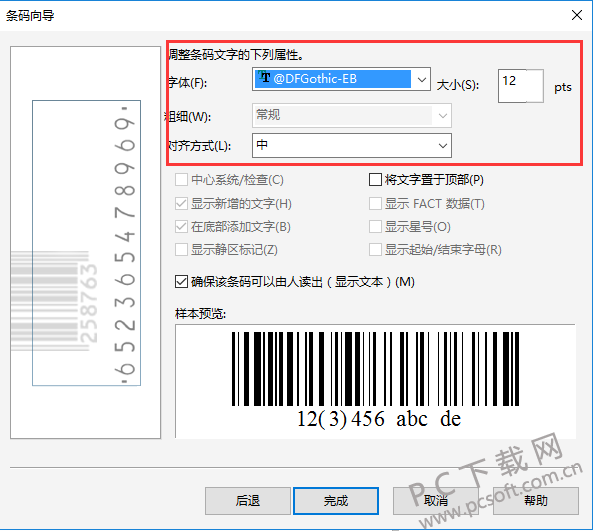Click the sample text '12(3)456 abc de'
Image resolution: width=595 pixels, height=531 pixels.
coord(379,419)
